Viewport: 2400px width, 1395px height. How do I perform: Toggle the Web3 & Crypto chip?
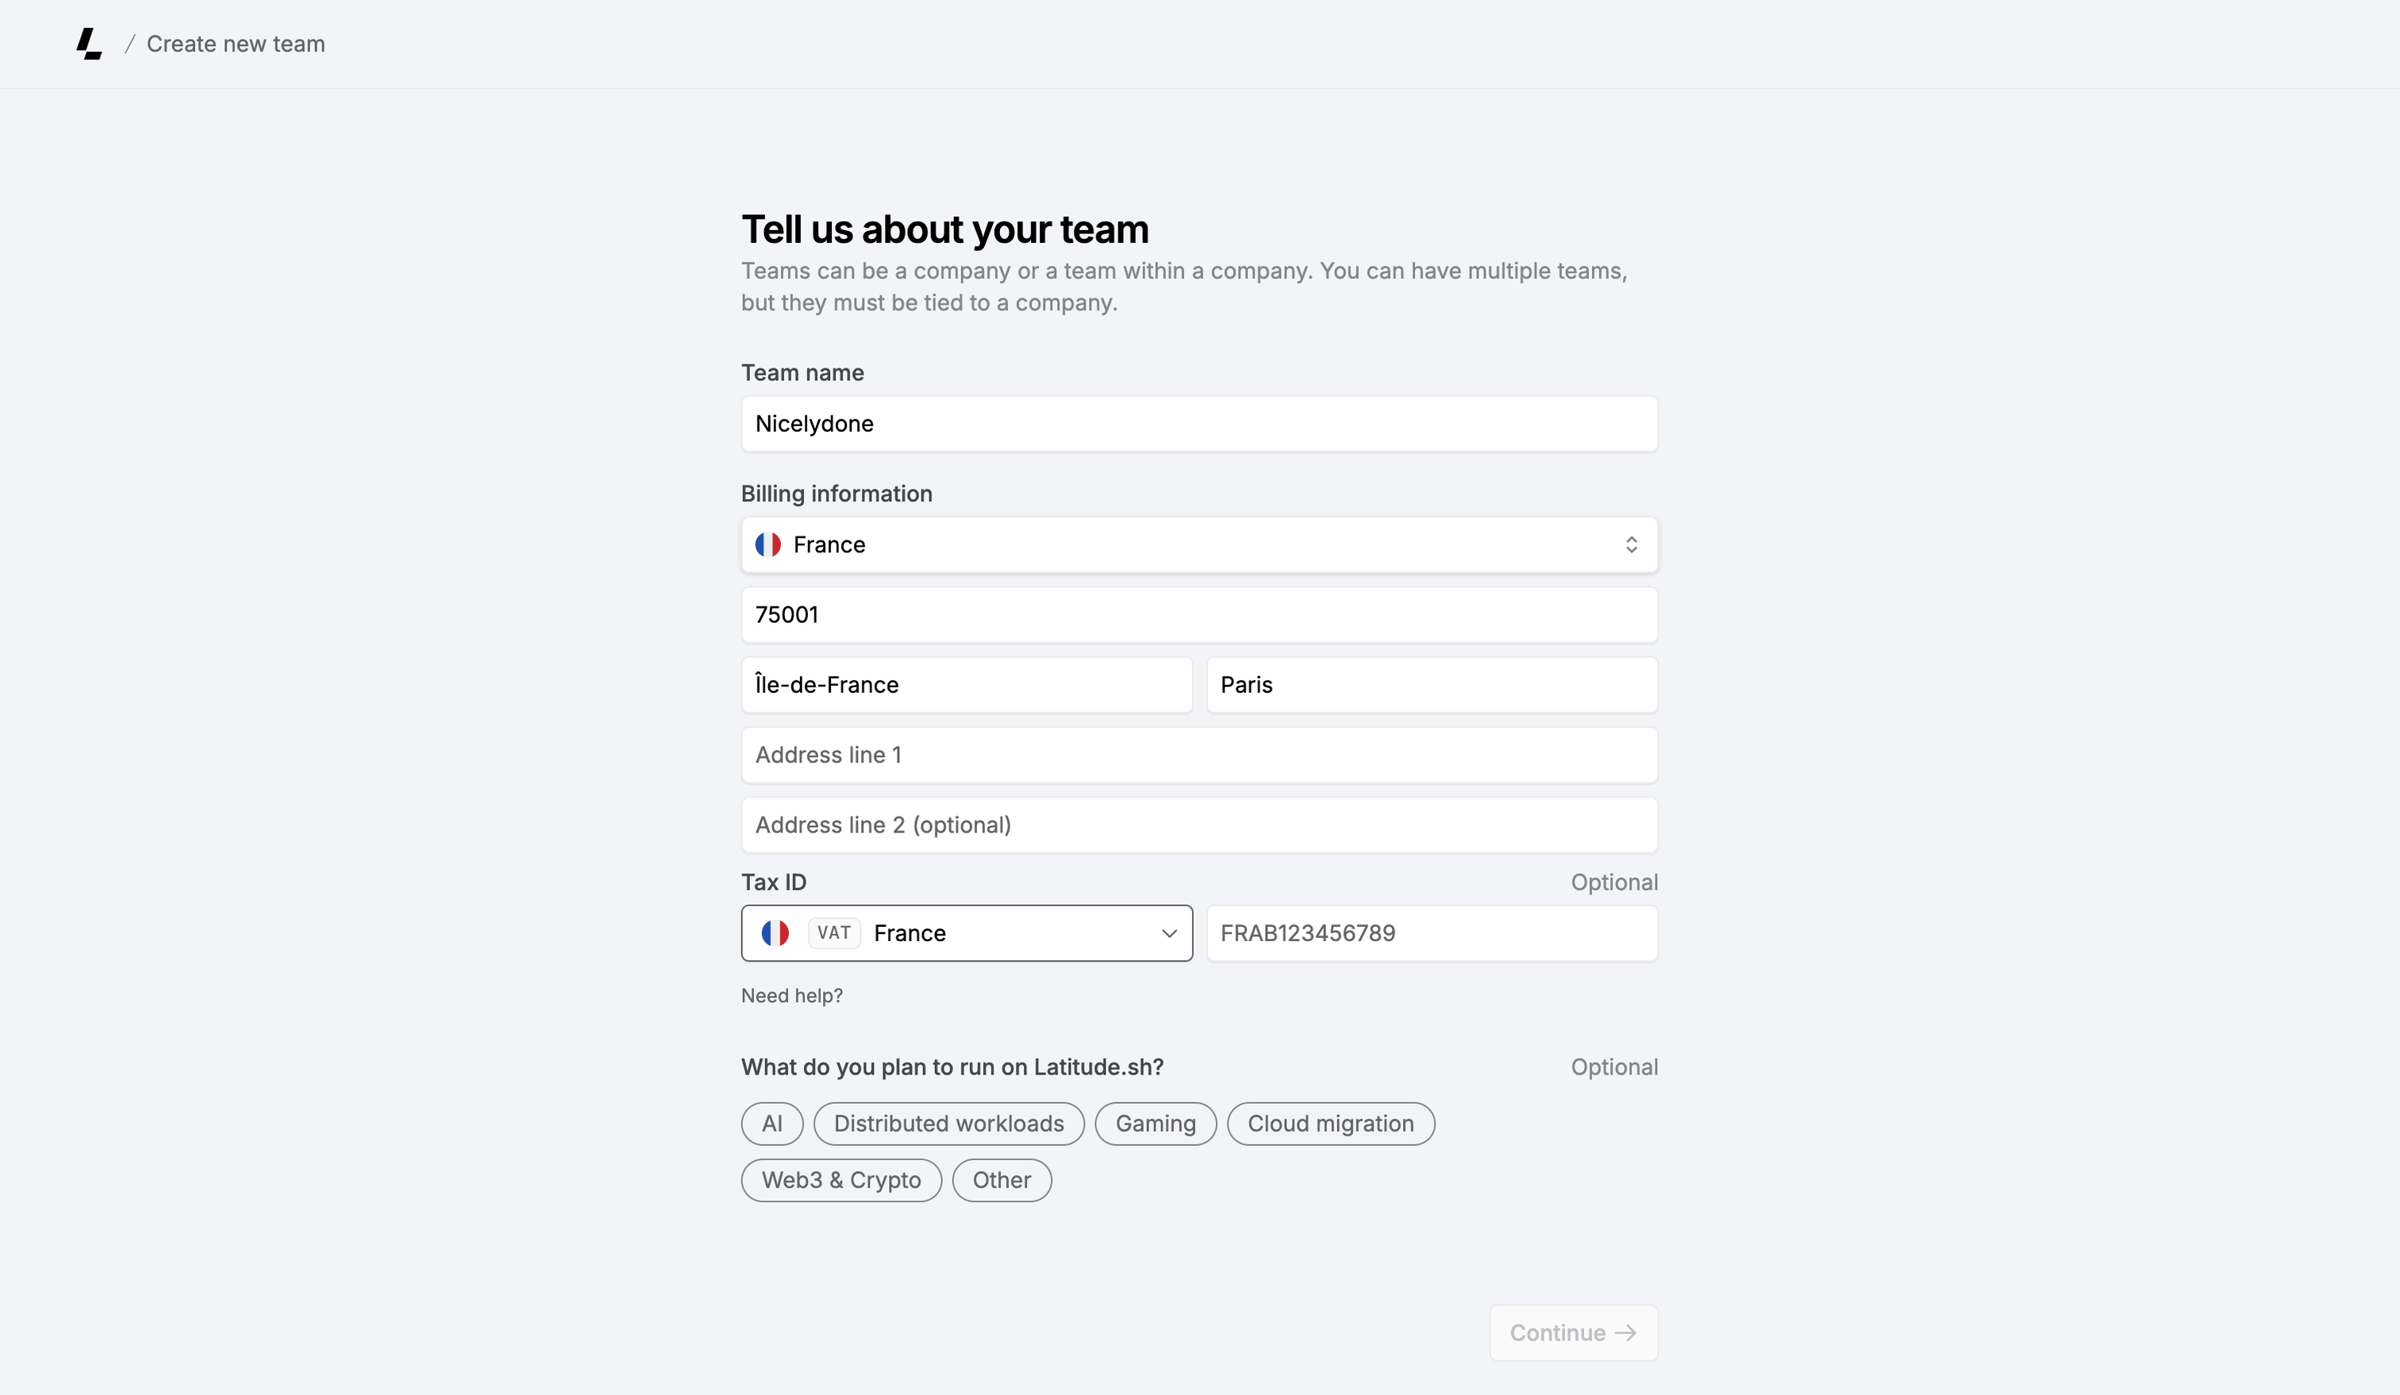[841, 1180]
